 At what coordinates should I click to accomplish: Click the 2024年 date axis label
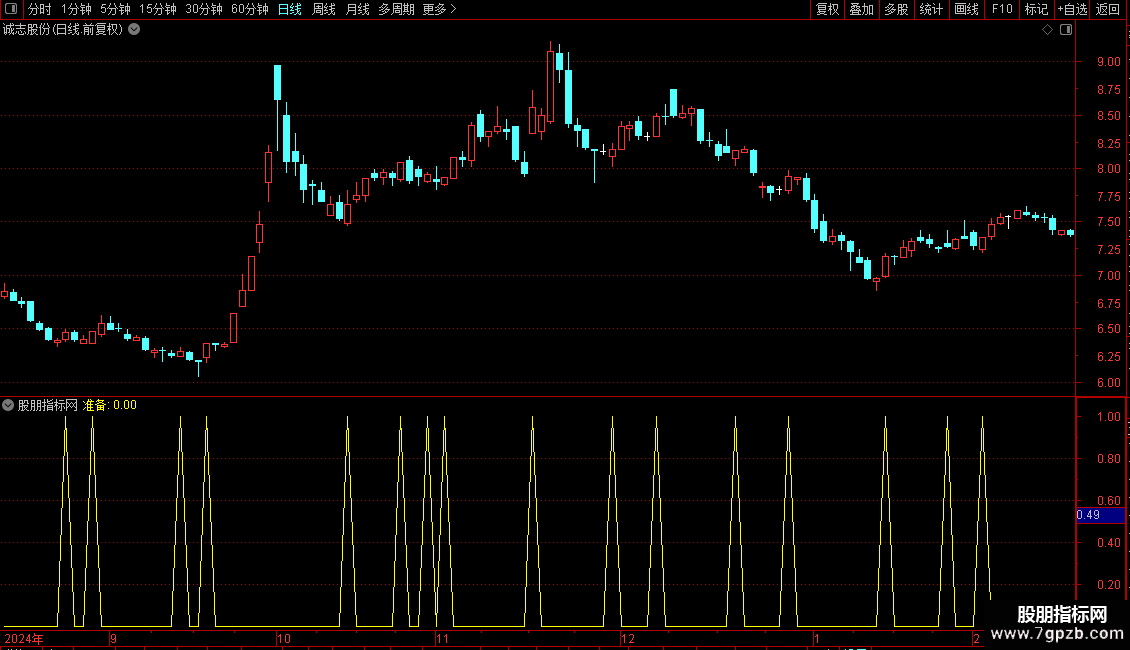click(24, 638)
